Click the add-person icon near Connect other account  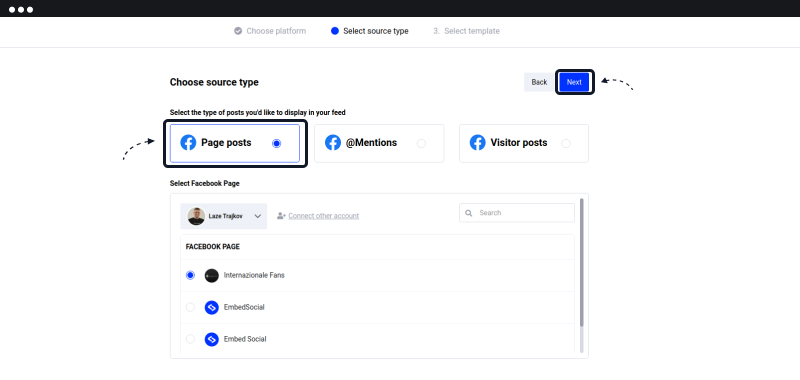(x=281, y=216)
